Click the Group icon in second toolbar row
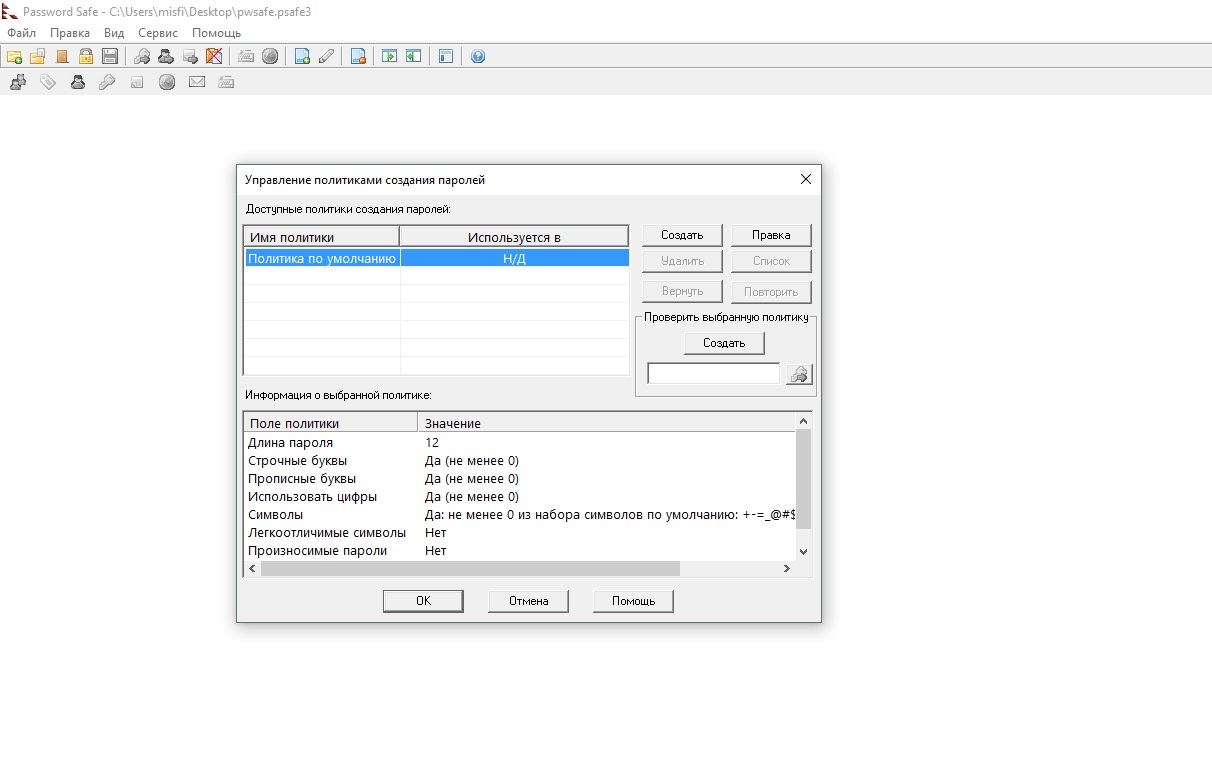1212x764 pixels. click(18, 82)
